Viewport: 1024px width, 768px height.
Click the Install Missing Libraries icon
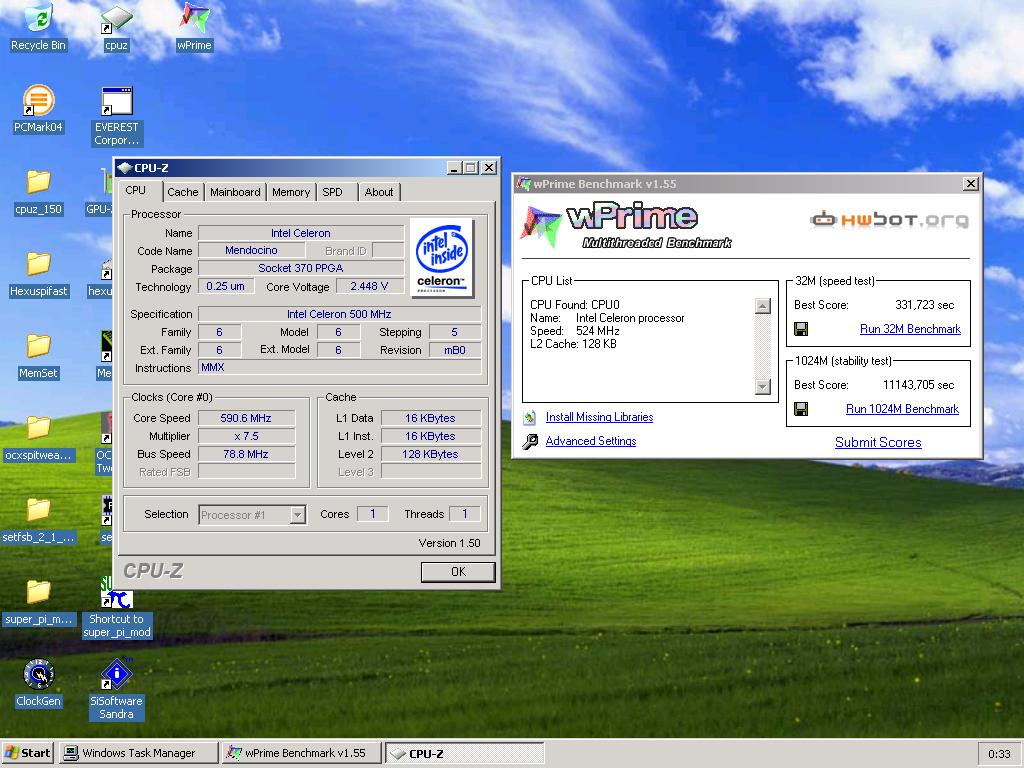pyautogui.click(x=530, y=417)
